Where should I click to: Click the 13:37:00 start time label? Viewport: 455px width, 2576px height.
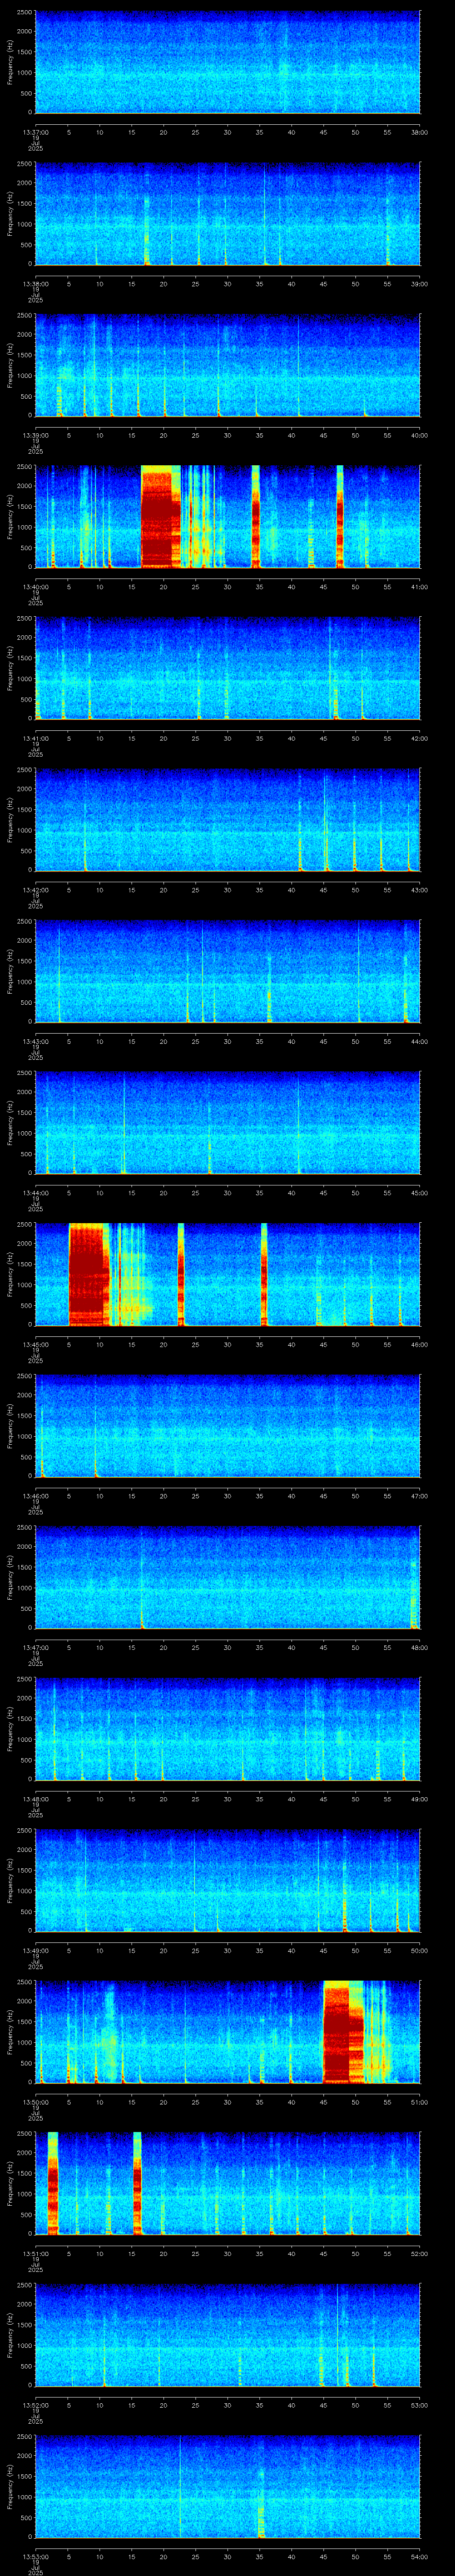tap(35, 132)
